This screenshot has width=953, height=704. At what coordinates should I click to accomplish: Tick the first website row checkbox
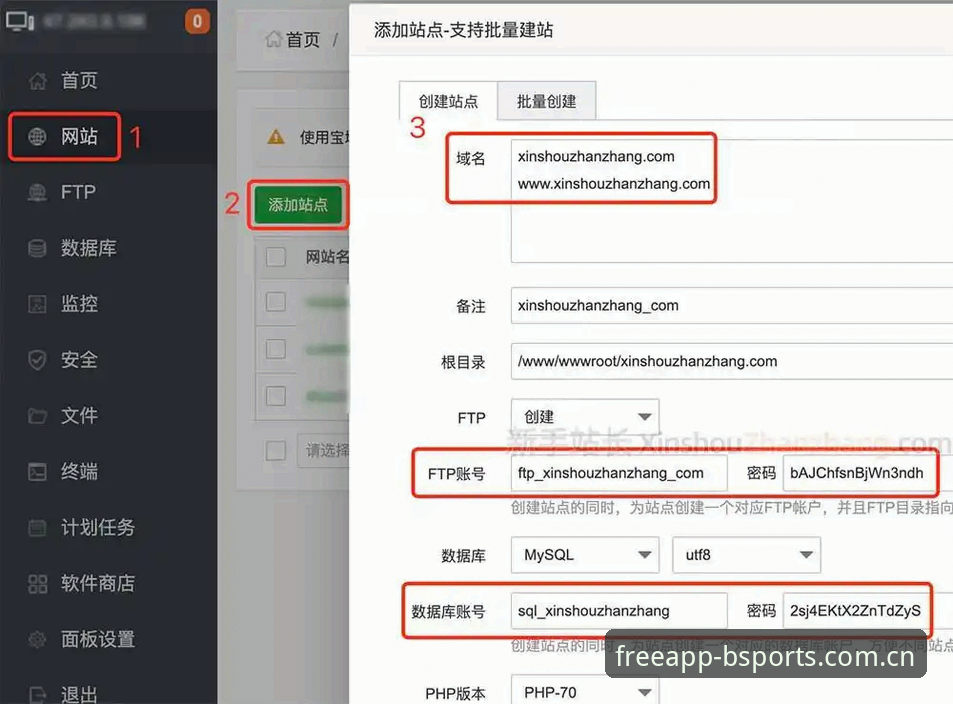276,302
